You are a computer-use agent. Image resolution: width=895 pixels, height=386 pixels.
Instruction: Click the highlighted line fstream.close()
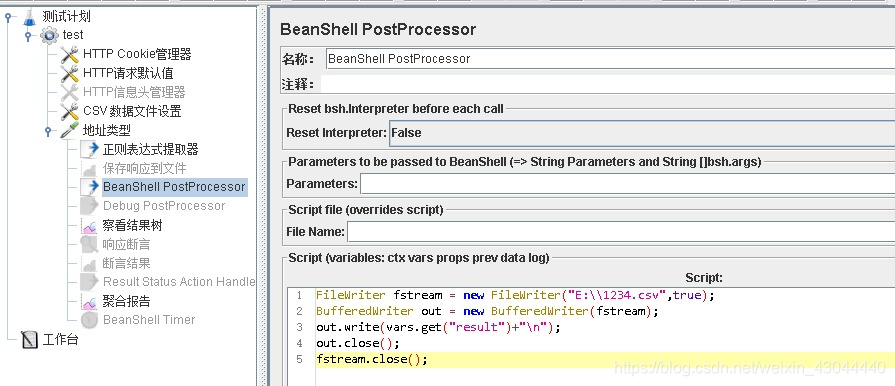coord(605,359)
